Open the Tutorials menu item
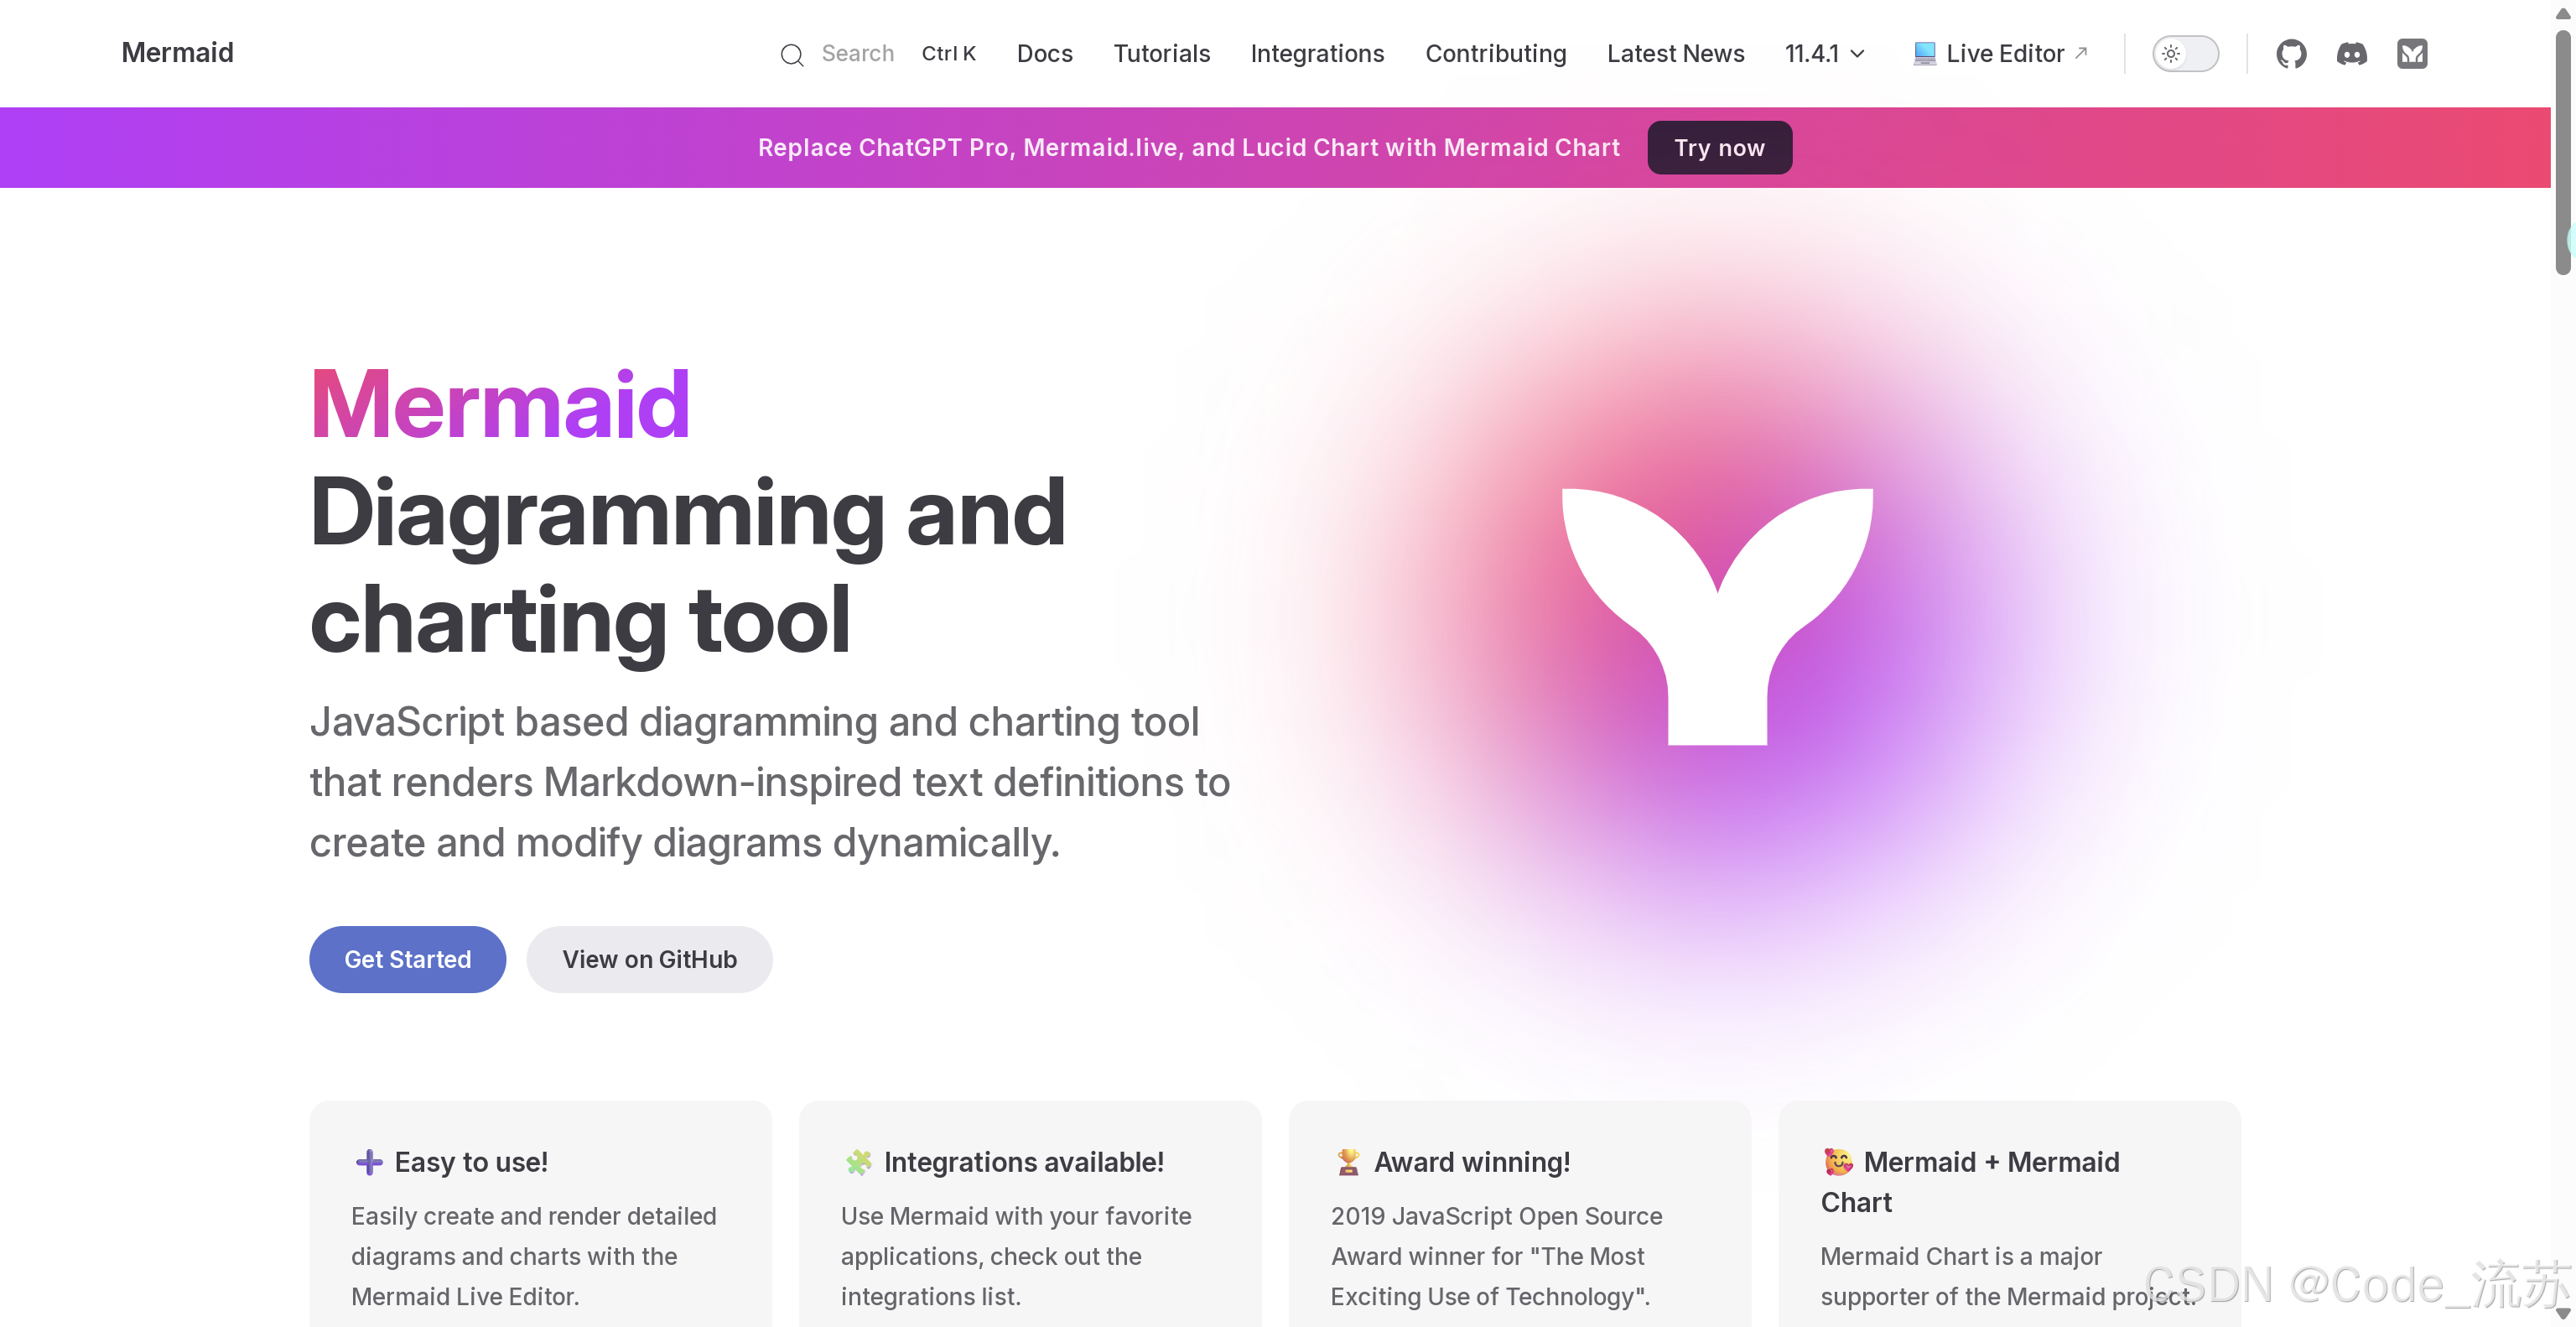Image resolution: width=2576 pixels, height=1327 pixels. (1161, 53)
